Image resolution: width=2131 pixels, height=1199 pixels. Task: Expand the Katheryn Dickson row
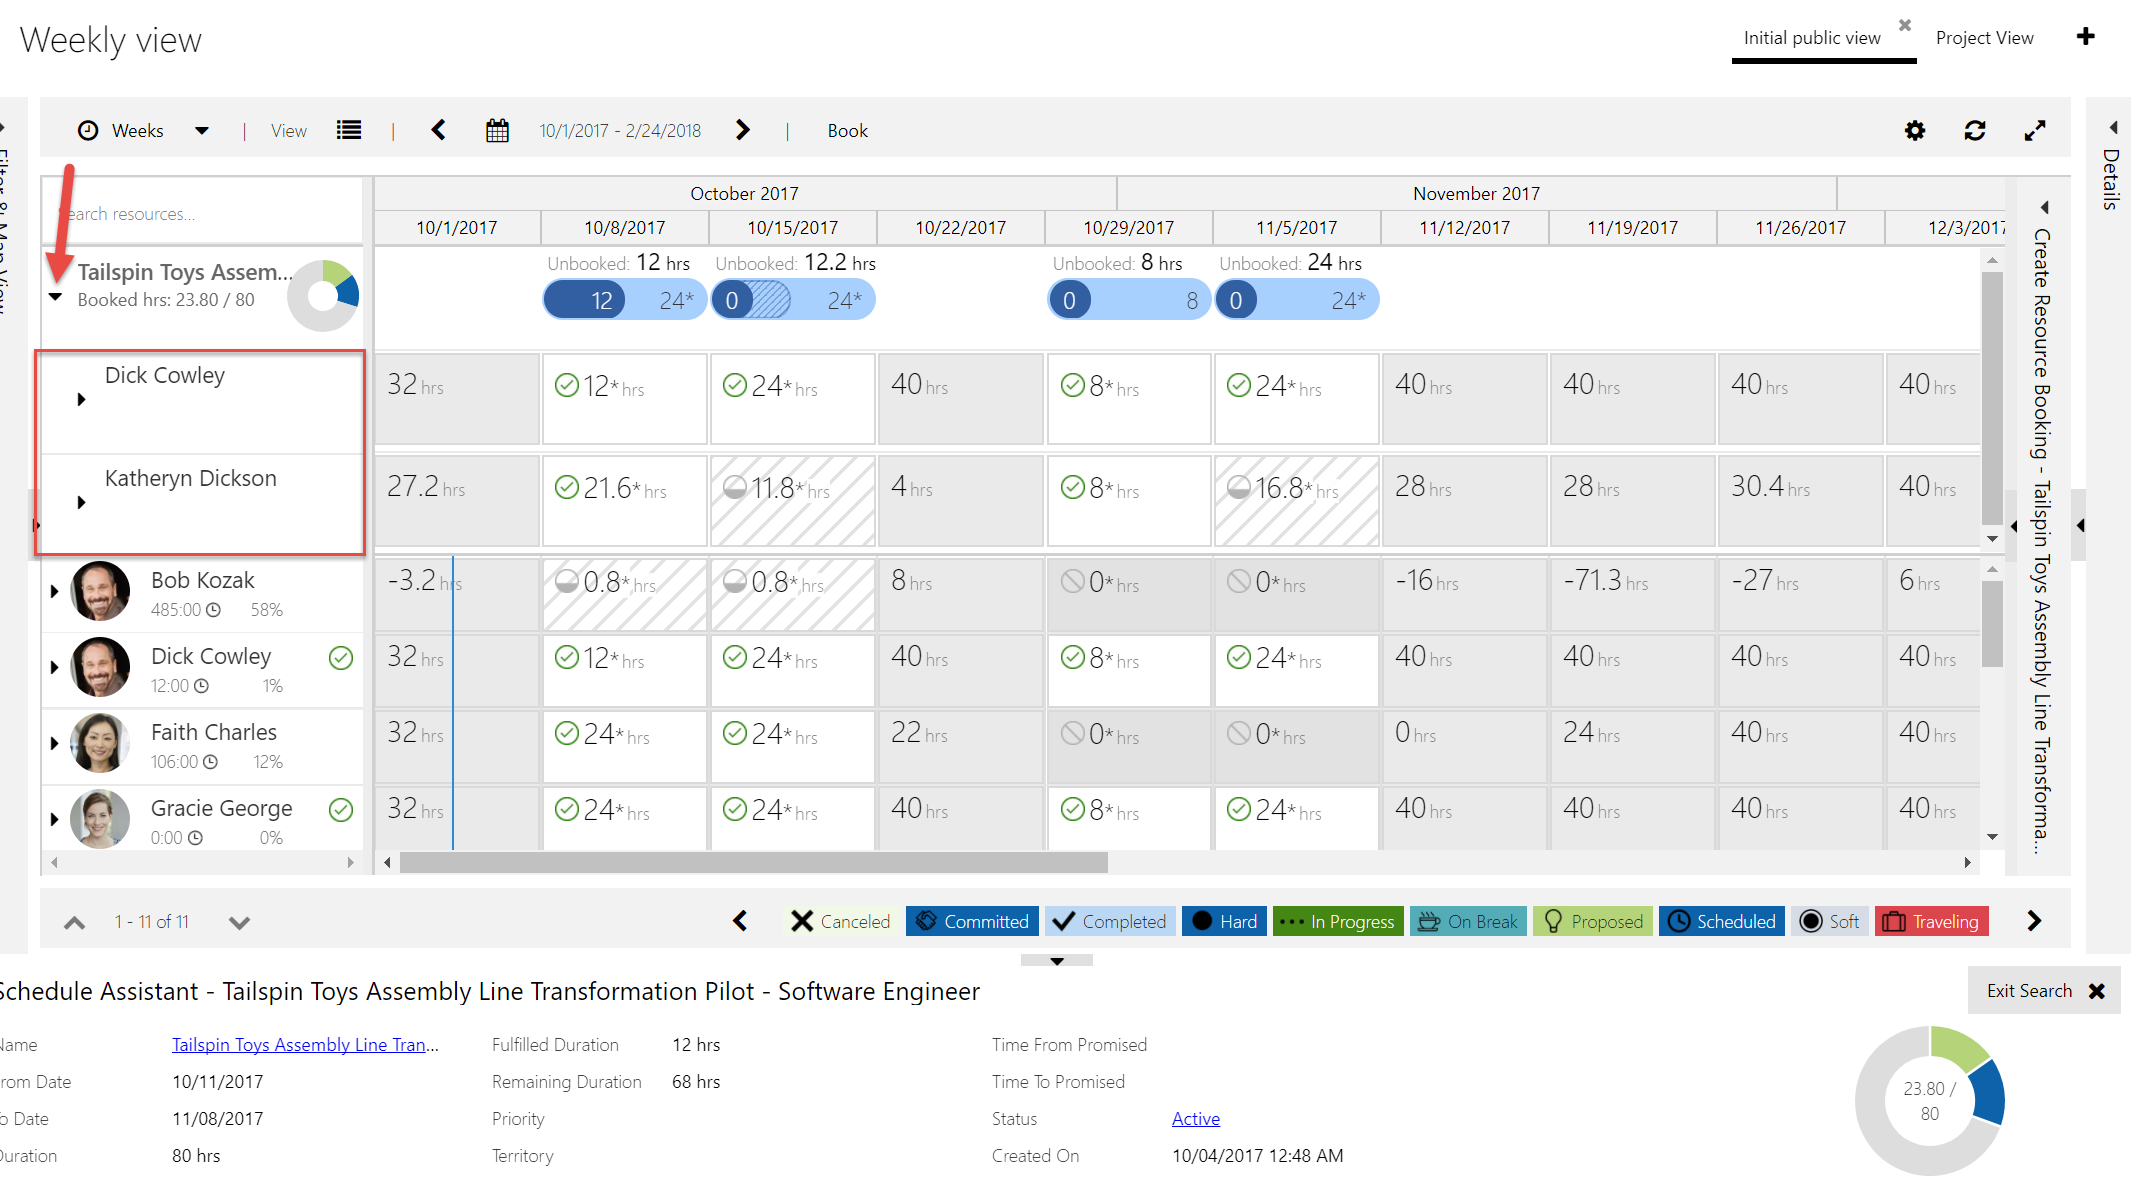[x=81, y=502]
